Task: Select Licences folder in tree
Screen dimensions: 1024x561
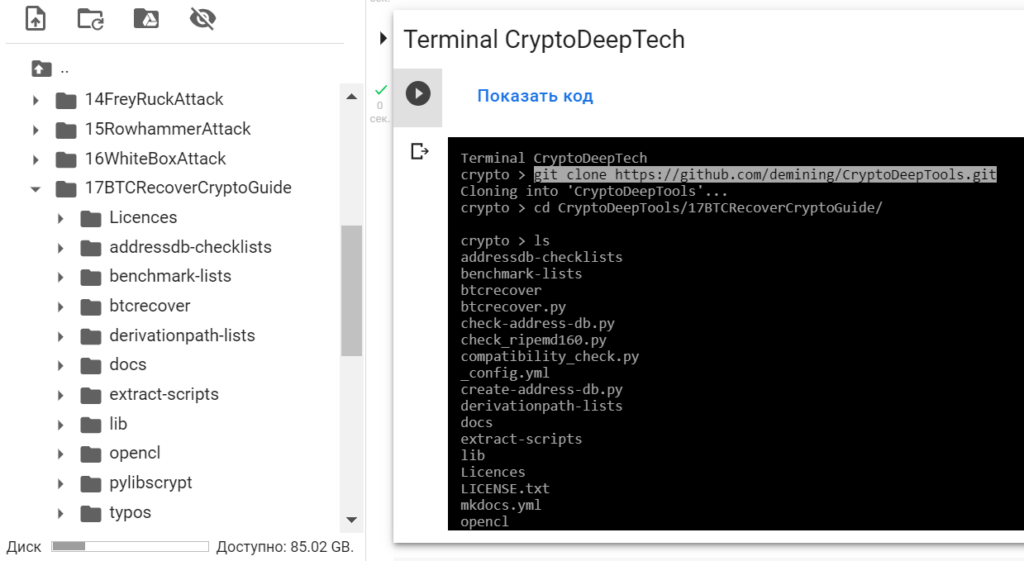Action: pyautogui.click(x=143, y=217)
